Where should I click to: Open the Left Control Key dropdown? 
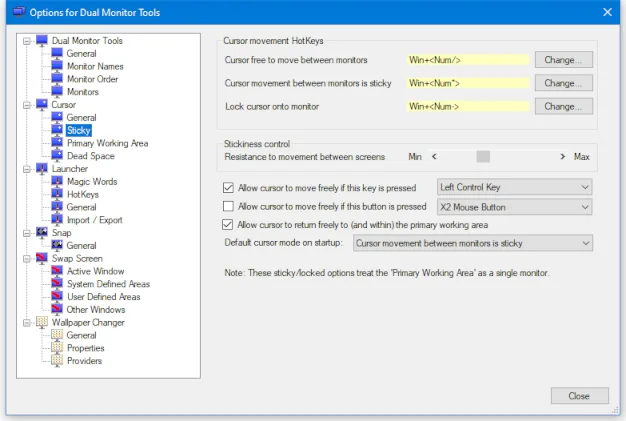pos(514,187)
